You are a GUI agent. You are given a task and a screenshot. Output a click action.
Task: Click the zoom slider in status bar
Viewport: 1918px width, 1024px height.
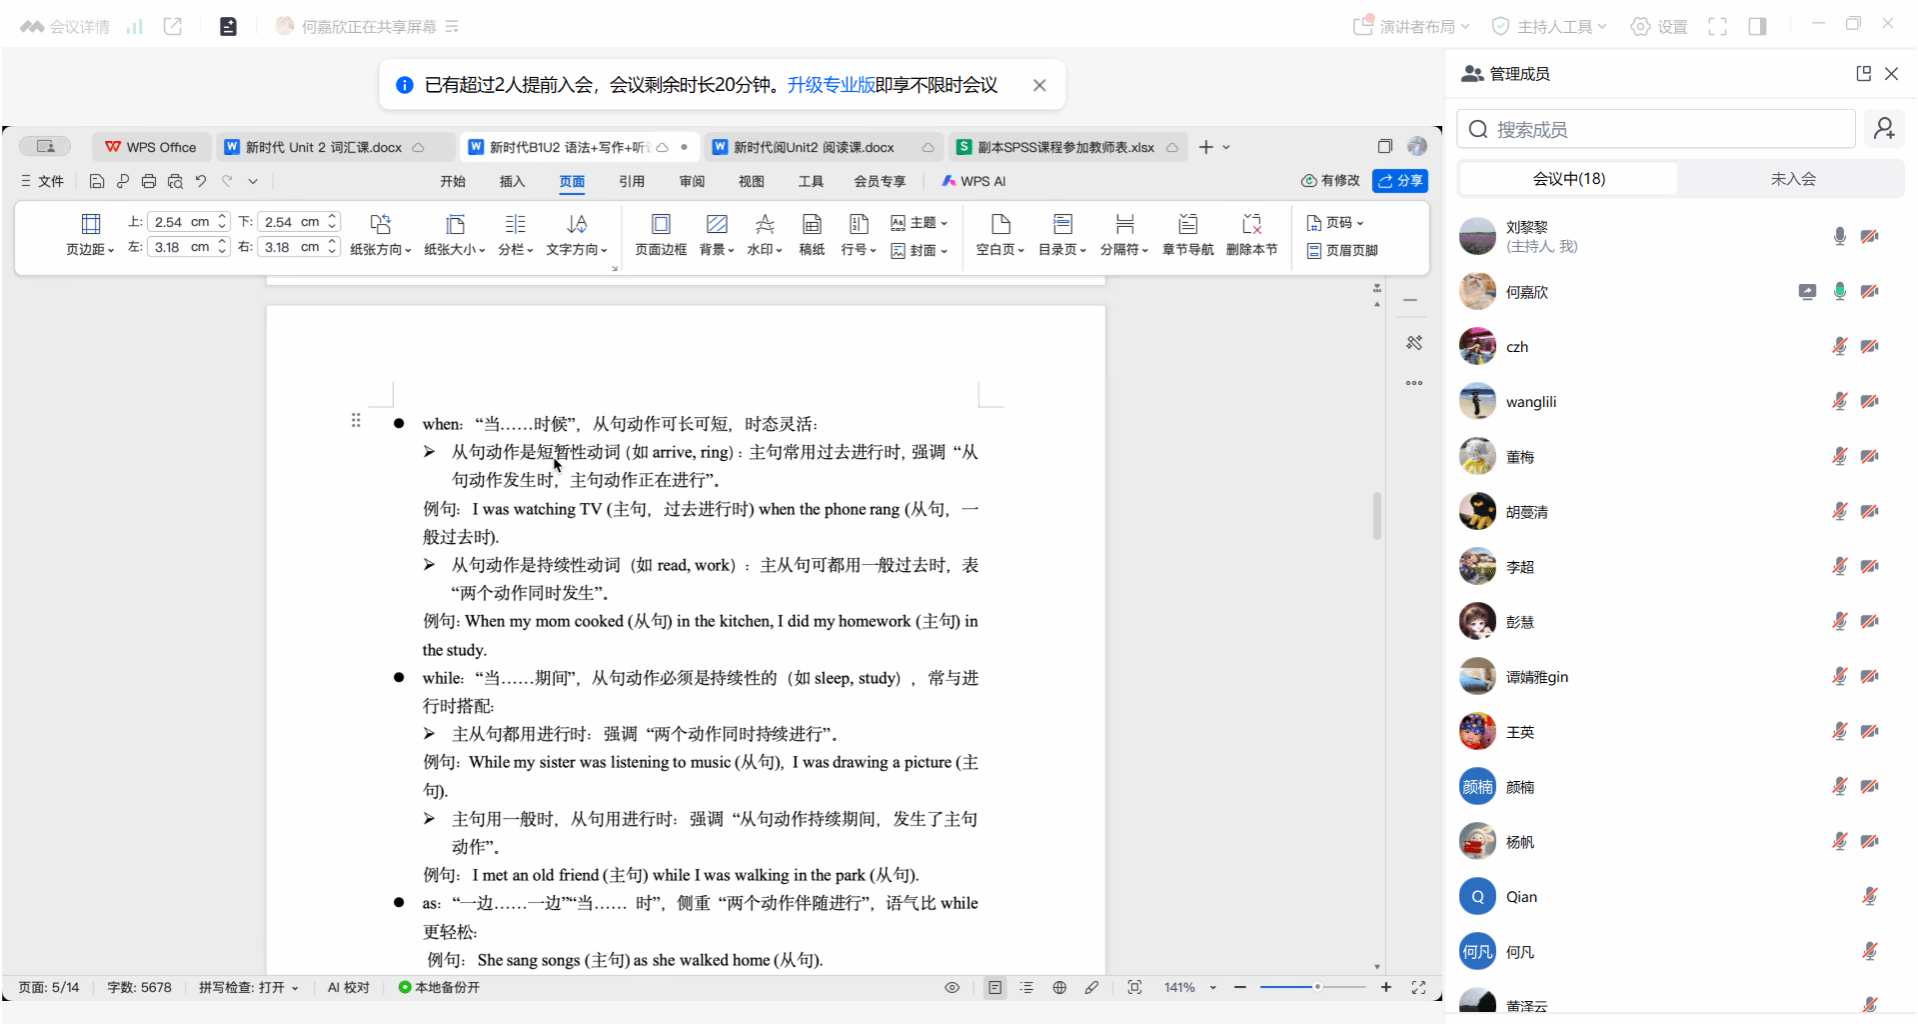click(x=1312, y=988)
